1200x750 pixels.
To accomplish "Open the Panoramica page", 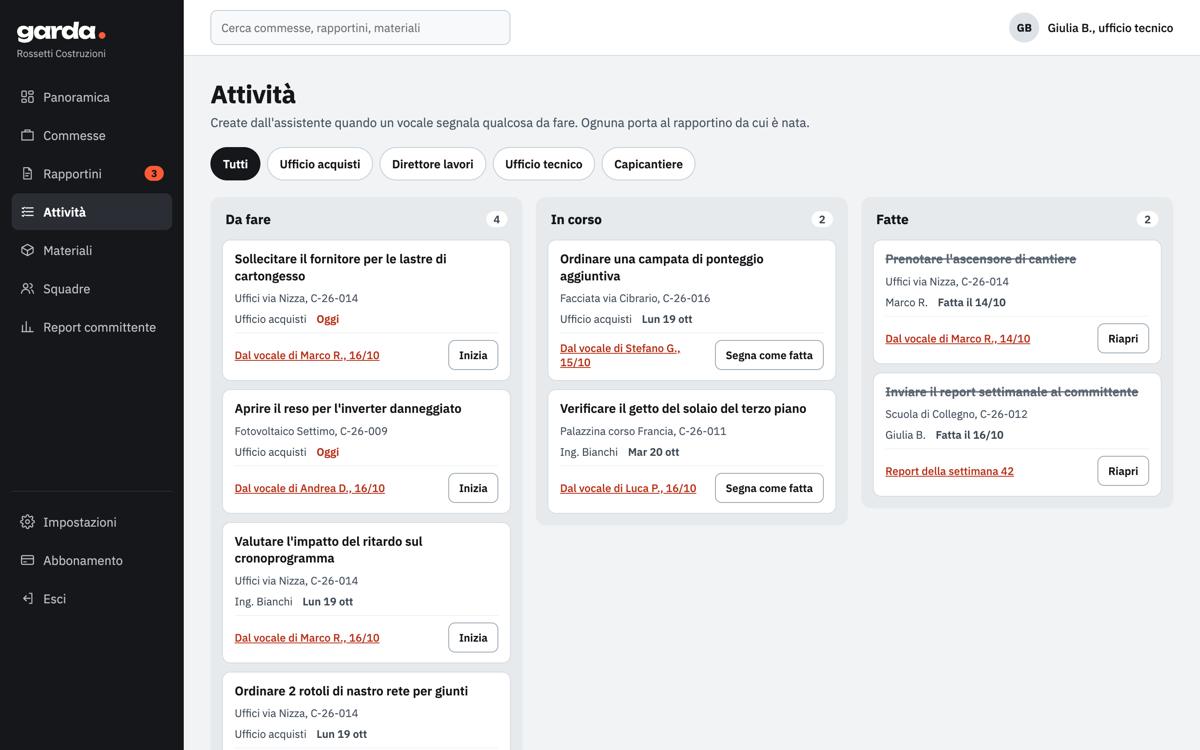I will coord(92,97).
